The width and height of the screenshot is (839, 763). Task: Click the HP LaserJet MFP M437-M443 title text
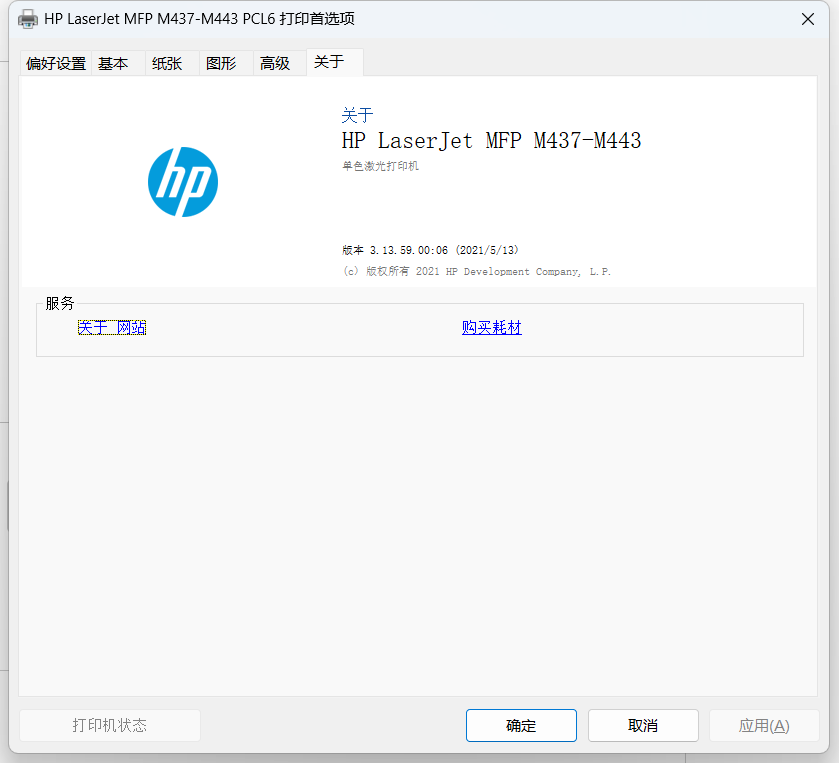point(493,140)
